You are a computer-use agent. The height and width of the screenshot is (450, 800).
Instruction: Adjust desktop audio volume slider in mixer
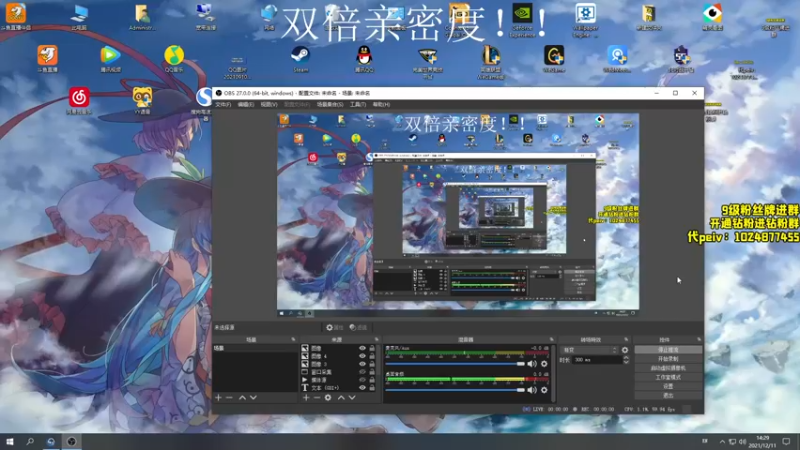point(455,390)
